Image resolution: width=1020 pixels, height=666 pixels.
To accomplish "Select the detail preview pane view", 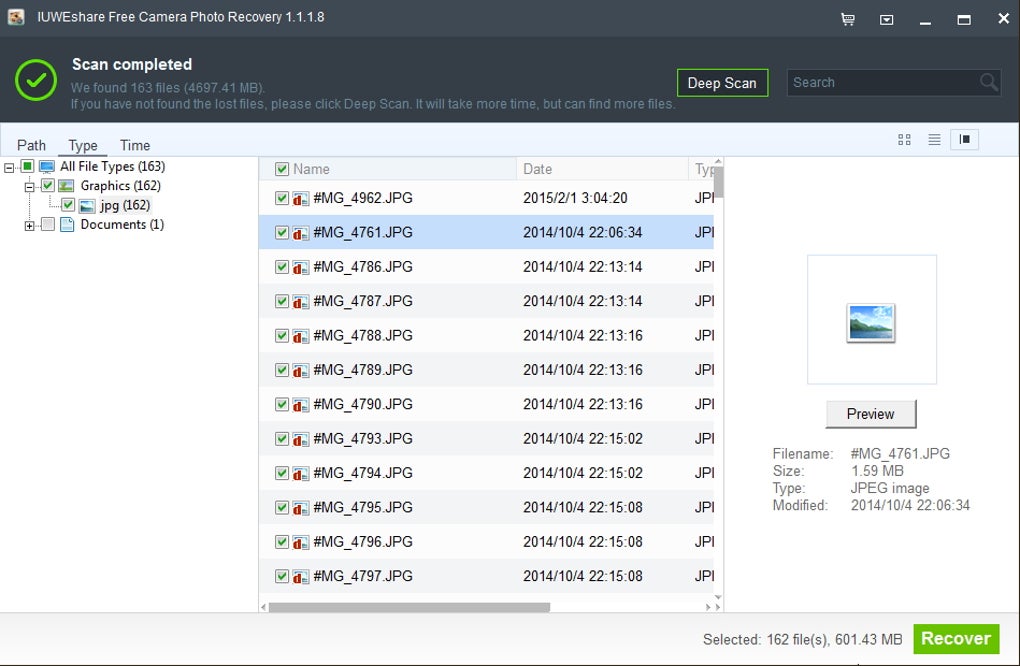I will (964, 140).
